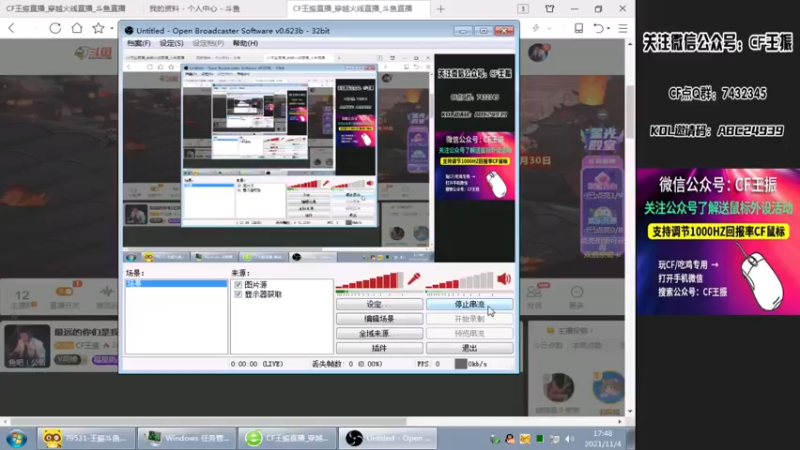Open user avatar on Douyu header
This screenshot has height=450, width=800.
click(538, 53)
